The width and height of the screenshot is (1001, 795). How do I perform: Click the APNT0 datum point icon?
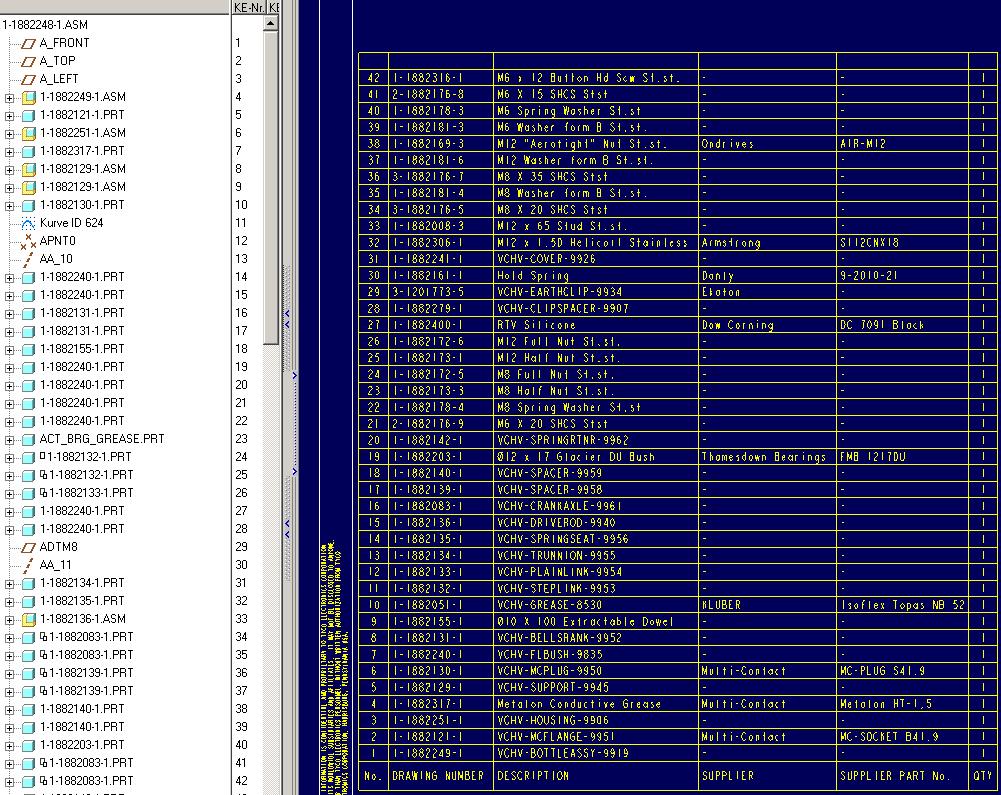point(28,241)
